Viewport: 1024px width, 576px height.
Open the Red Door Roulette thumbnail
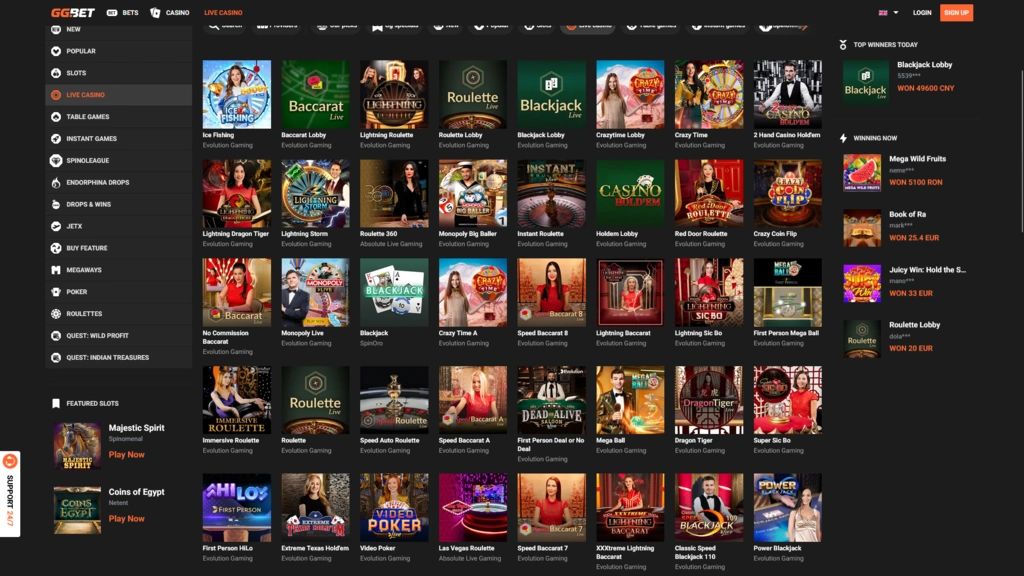coord(709,193)
